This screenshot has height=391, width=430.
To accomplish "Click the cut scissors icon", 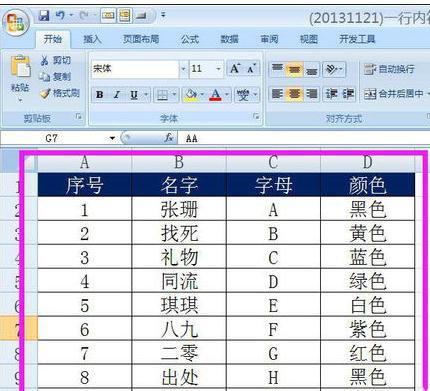I will (44, 61).
